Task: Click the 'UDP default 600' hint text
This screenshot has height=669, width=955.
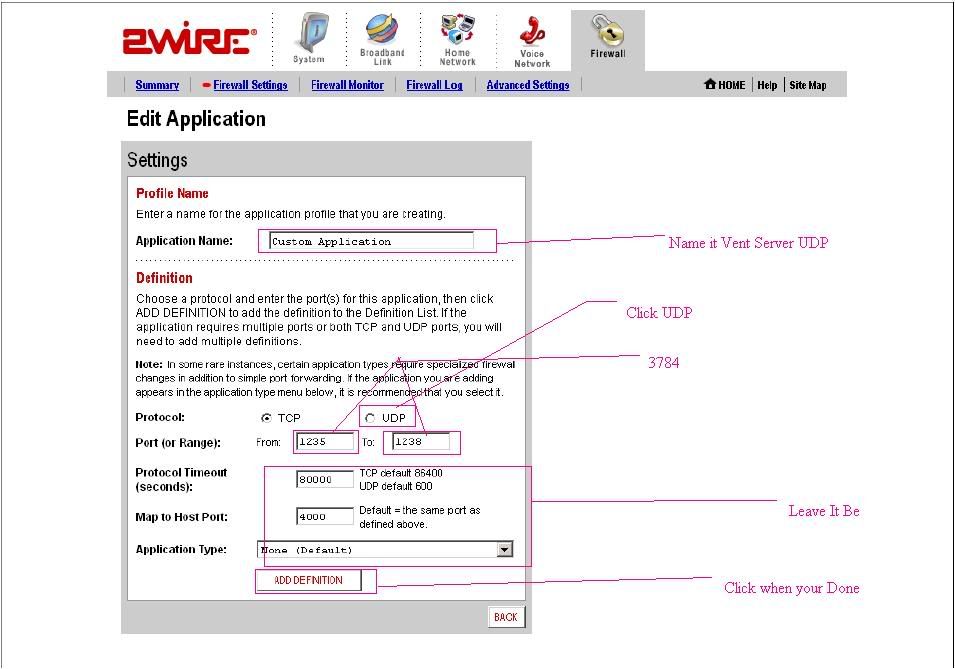Action: pyautogui.click(x=396, y=486)
